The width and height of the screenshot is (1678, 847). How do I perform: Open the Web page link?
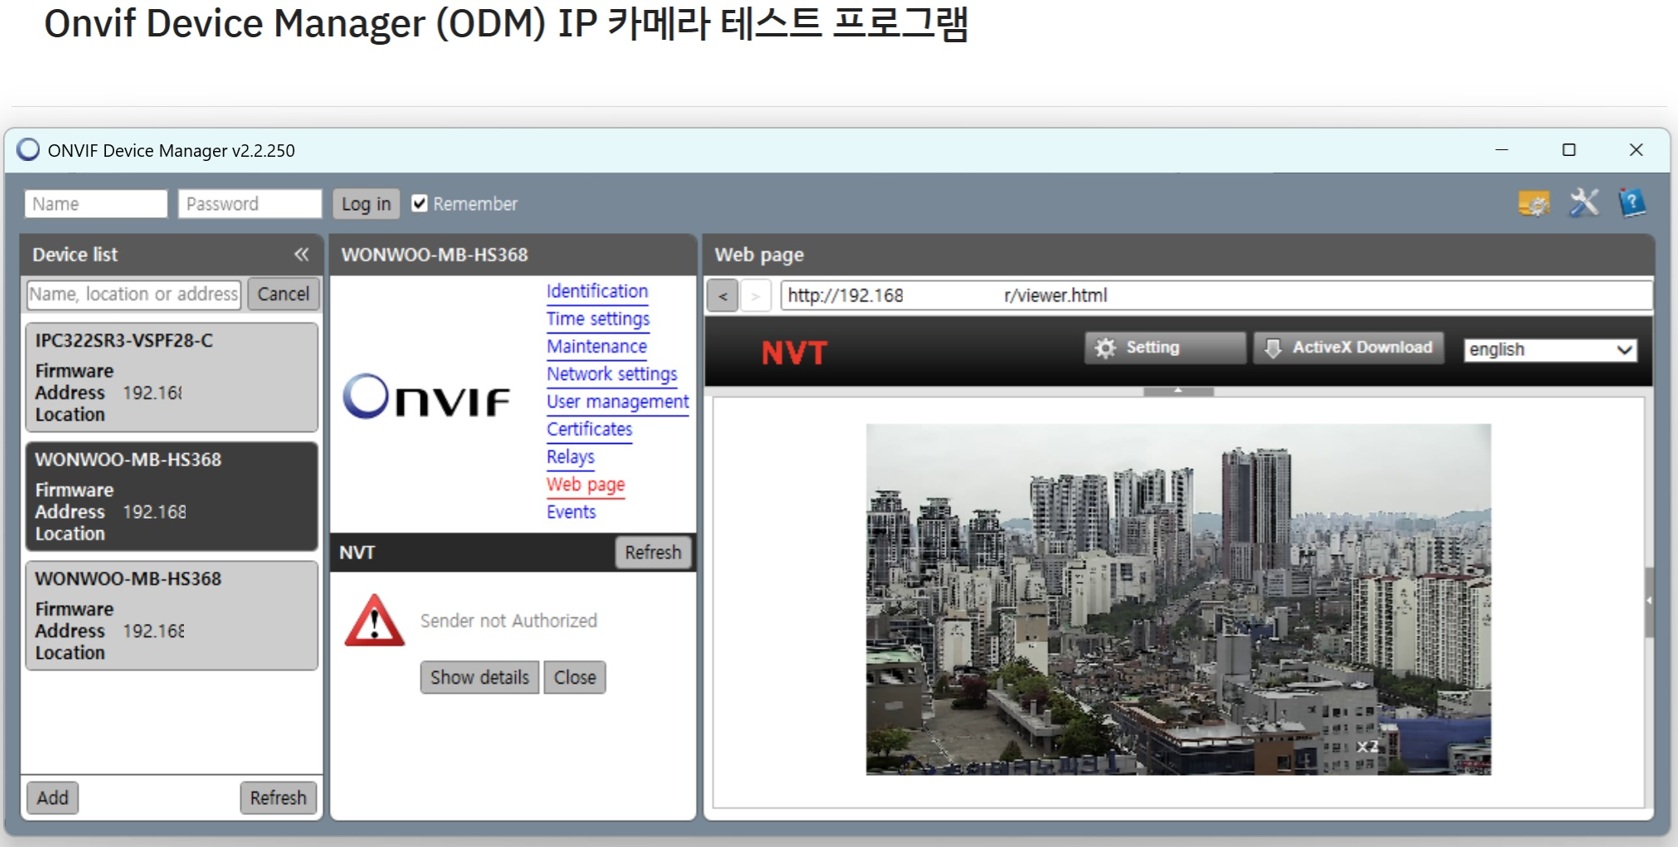point(585,484)
